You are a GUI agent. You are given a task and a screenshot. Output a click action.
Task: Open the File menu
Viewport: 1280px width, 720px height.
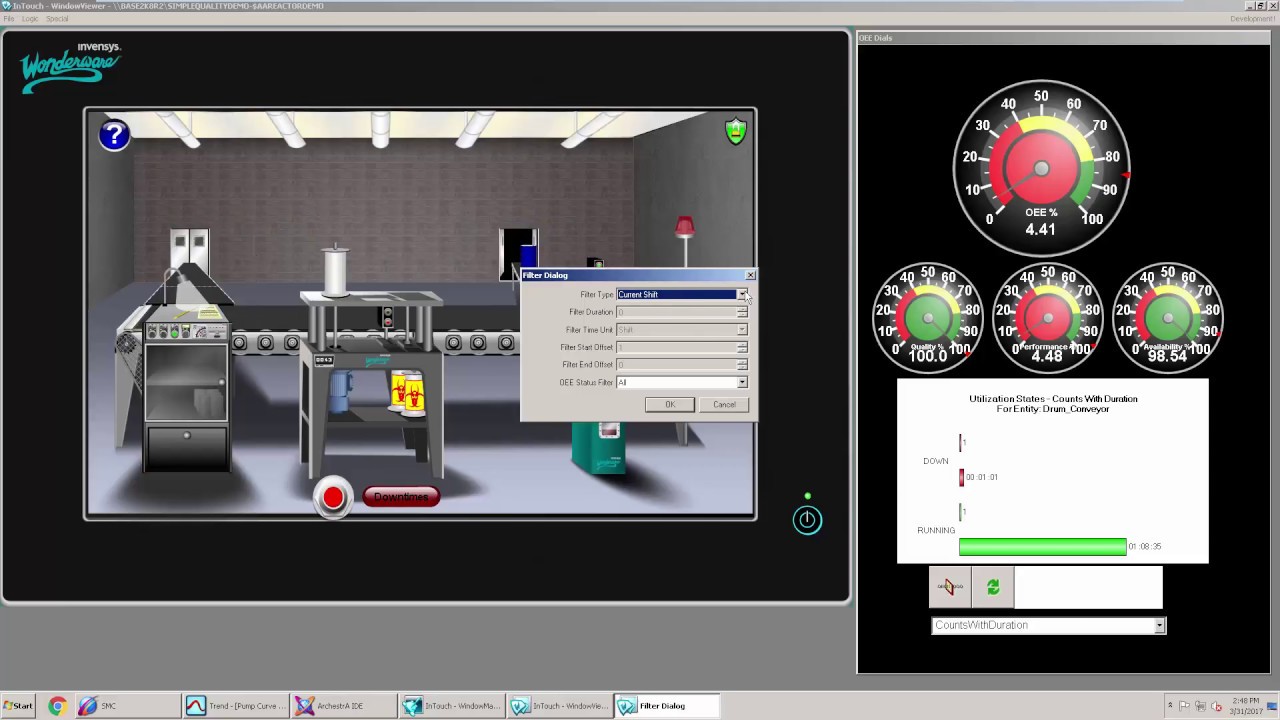coord(9,19)
